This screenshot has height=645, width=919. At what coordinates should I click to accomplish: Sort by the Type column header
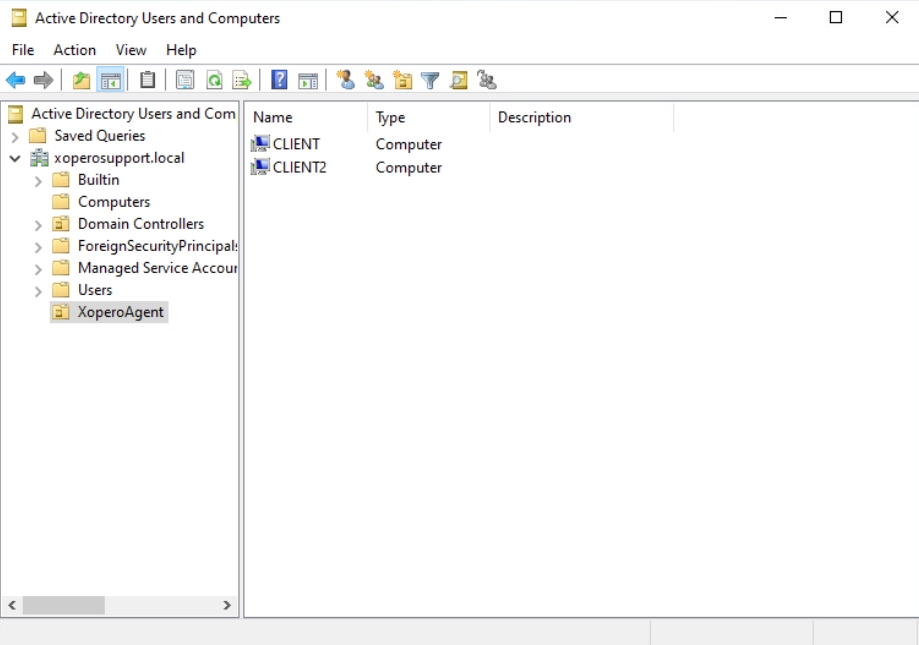coord(389,117)
